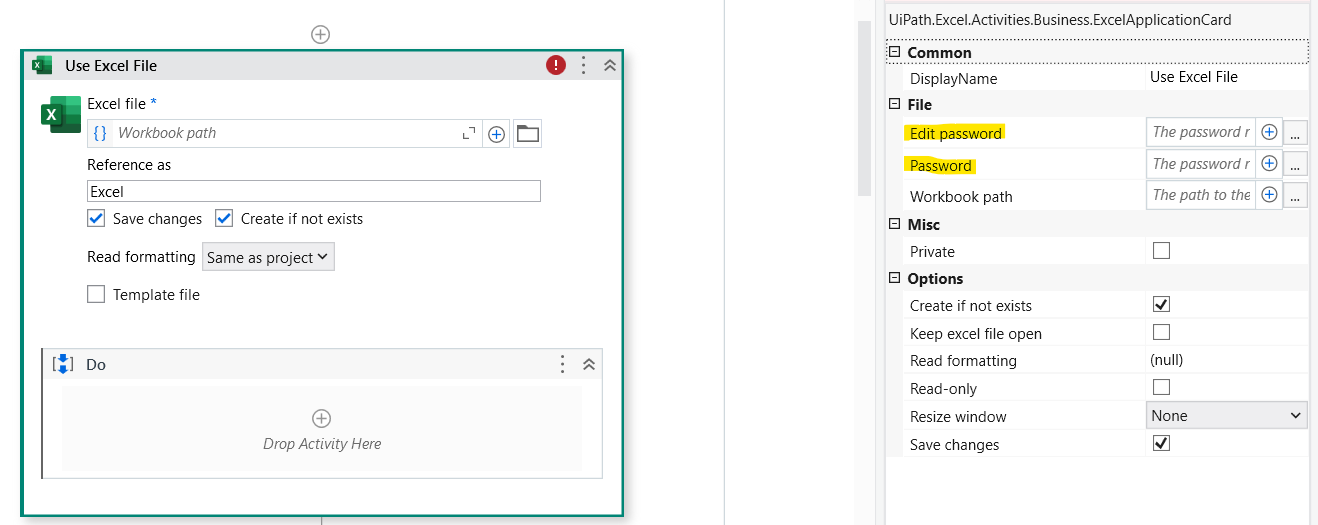Uncheck Save changes in the activity card
Viewport: 1318px width, 525px height.
click(x=96, y=218)
